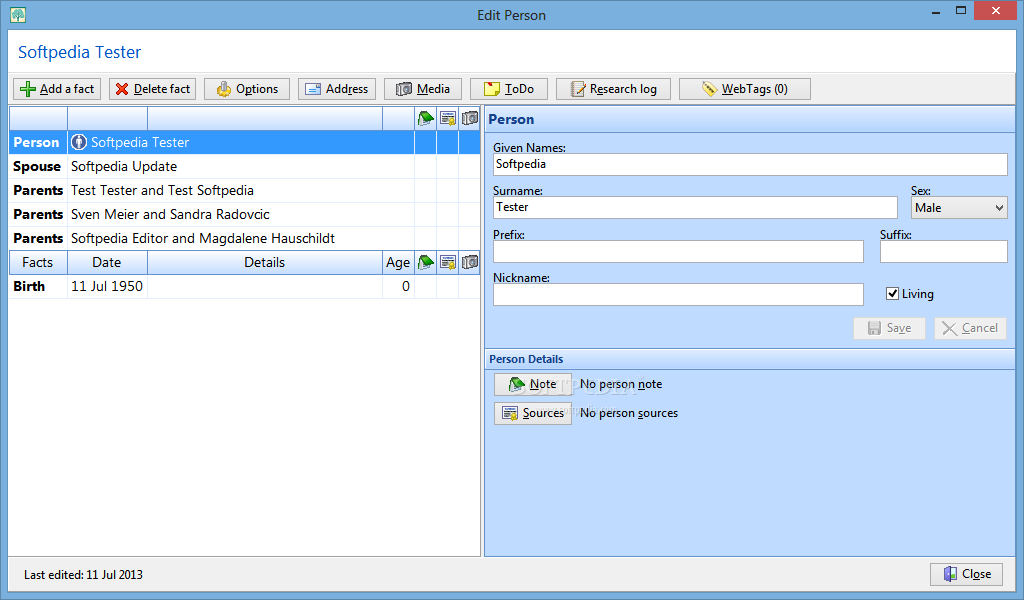
Task: Click sources icon in Facts header row
Action: pos(448,262)
